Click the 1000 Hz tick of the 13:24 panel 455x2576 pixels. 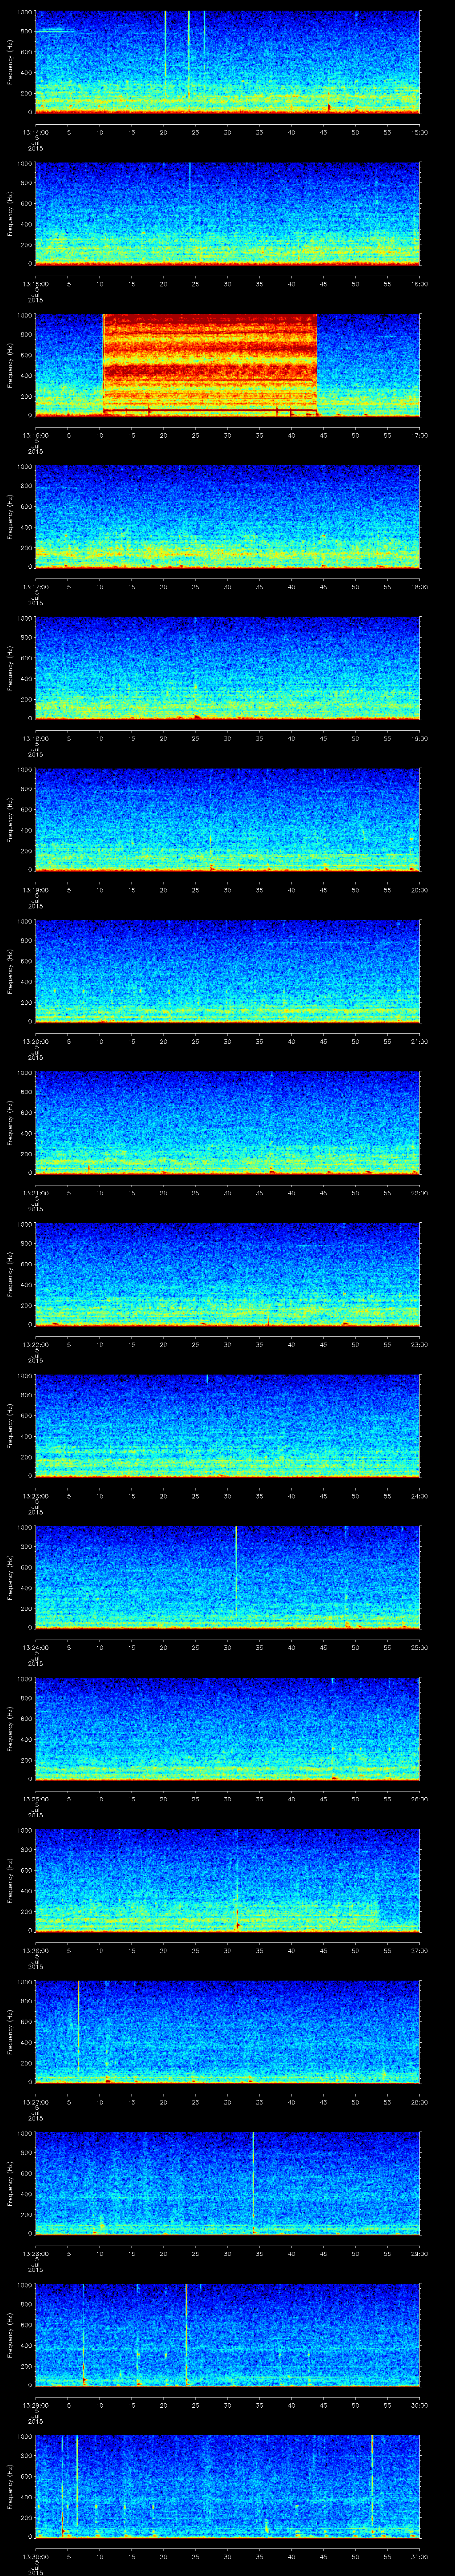24,1528
